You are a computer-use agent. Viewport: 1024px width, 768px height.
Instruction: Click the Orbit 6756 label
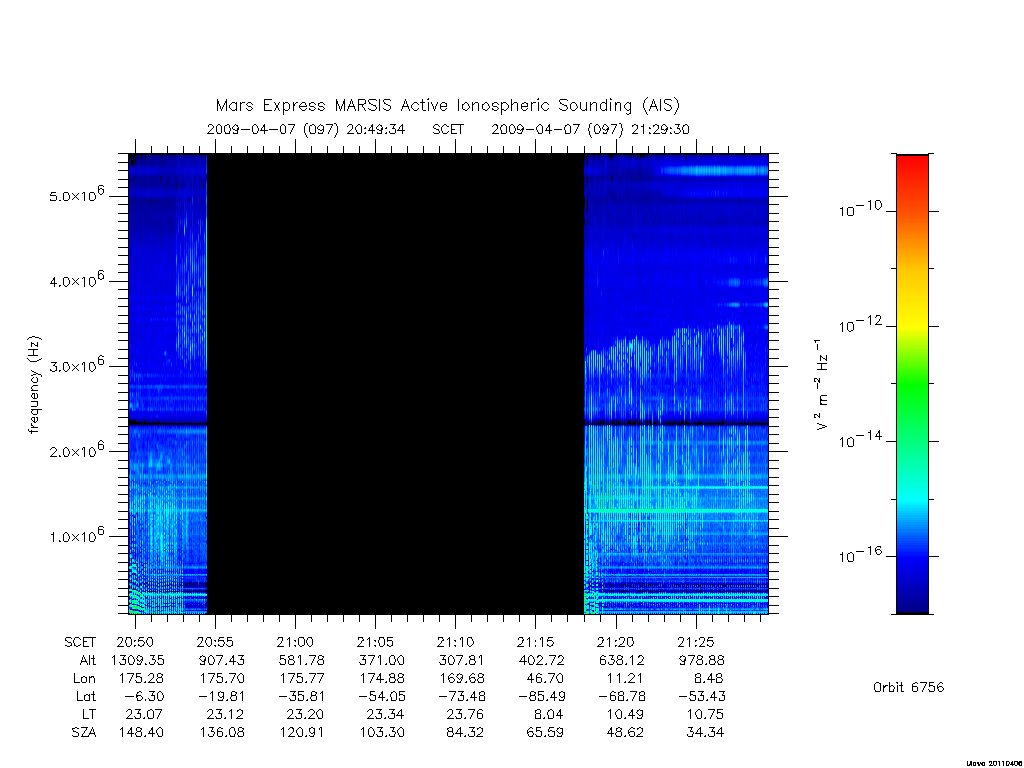pos(908,687)
